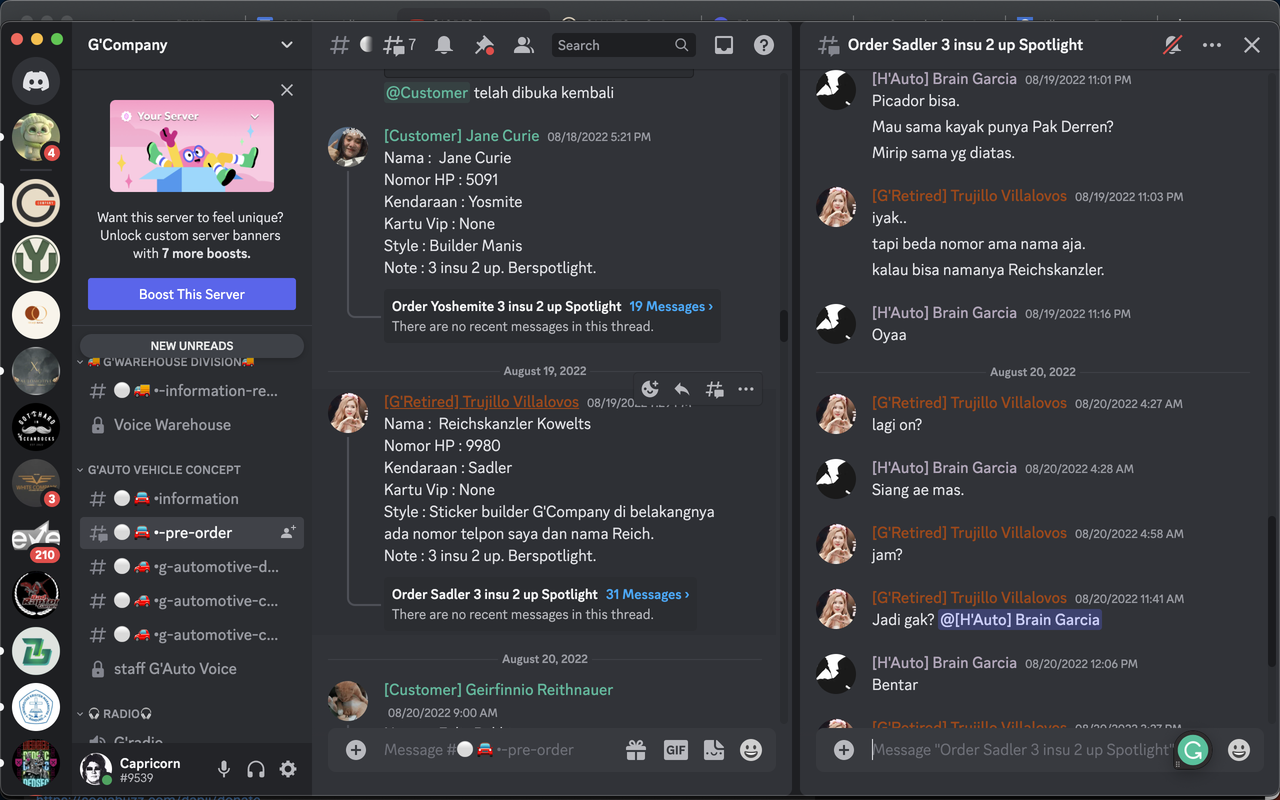Screen dimensions: 1280x800
Task: Open Discord home direct messages icon
Action: [x=36, y=81]
